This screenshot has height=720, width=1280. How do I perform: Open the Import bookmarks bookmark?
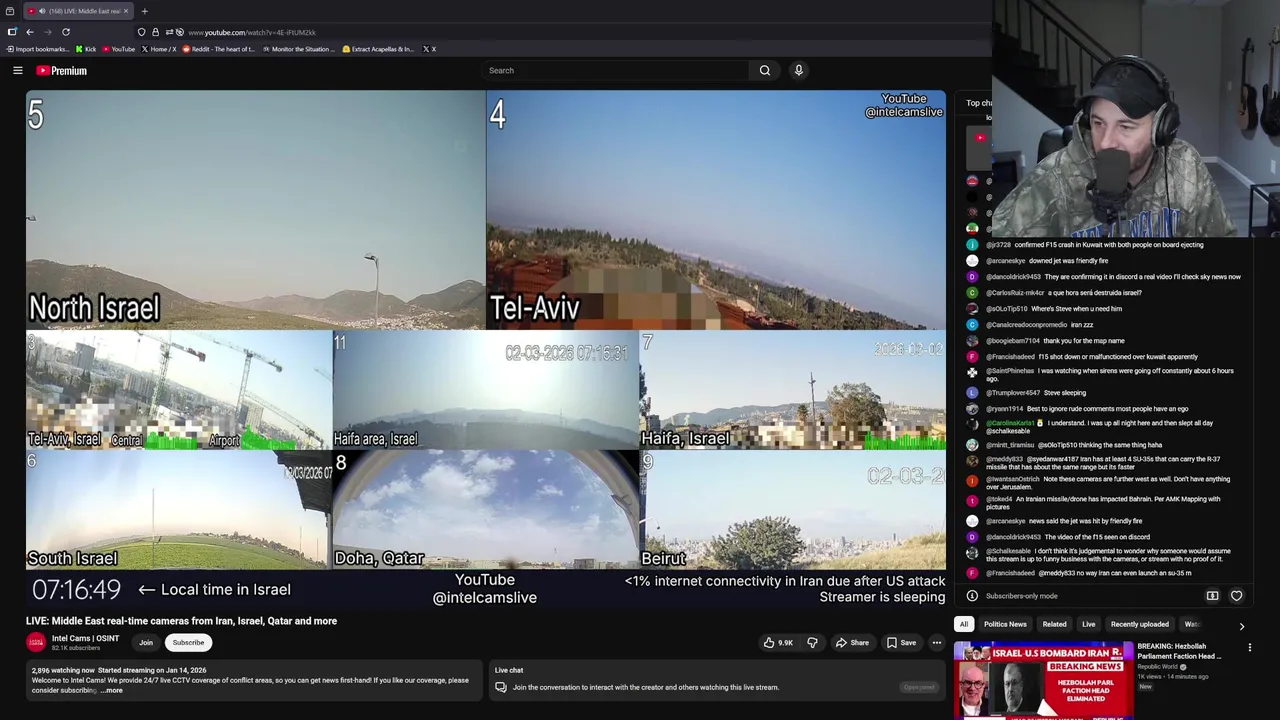click(38, 49)
